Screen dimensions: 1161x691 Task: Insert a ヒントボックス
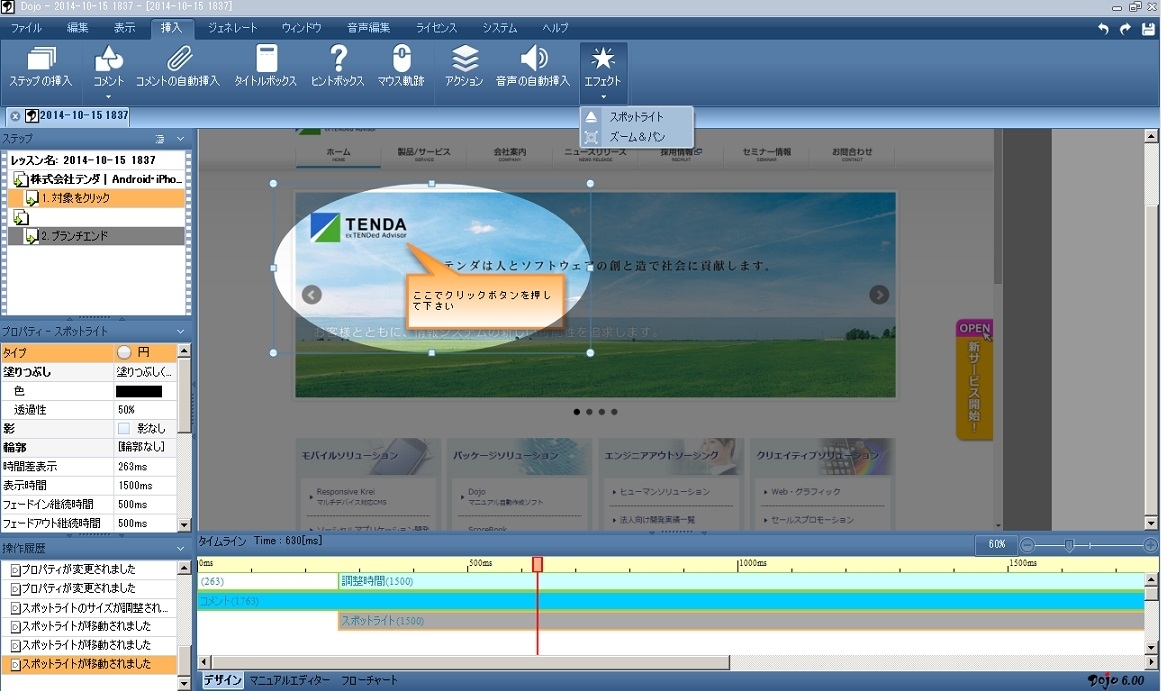[x=338, y=67]
